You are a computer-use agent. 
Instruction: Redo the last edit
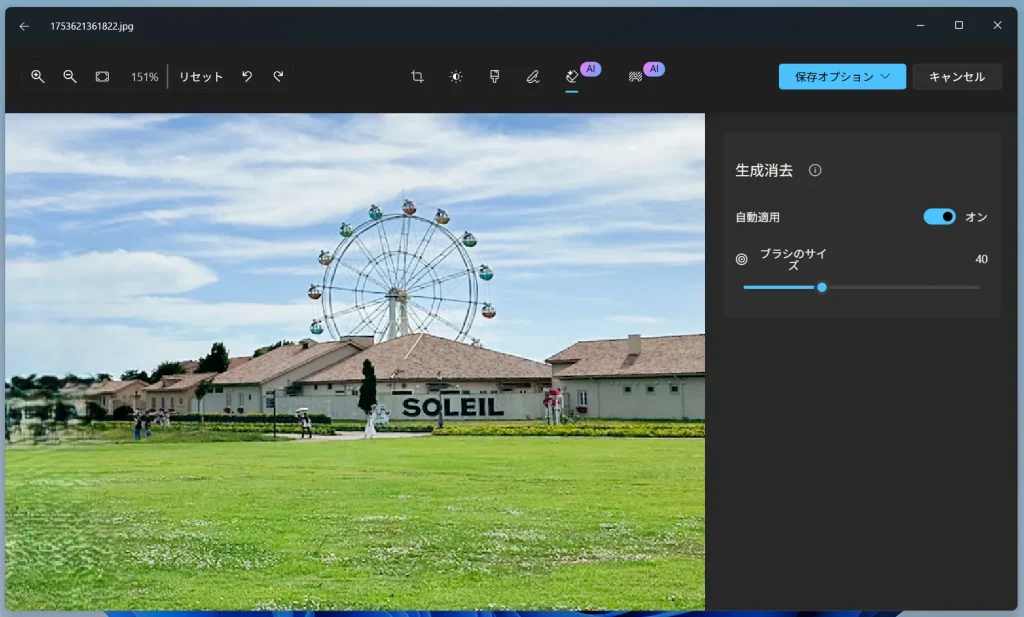278,76
